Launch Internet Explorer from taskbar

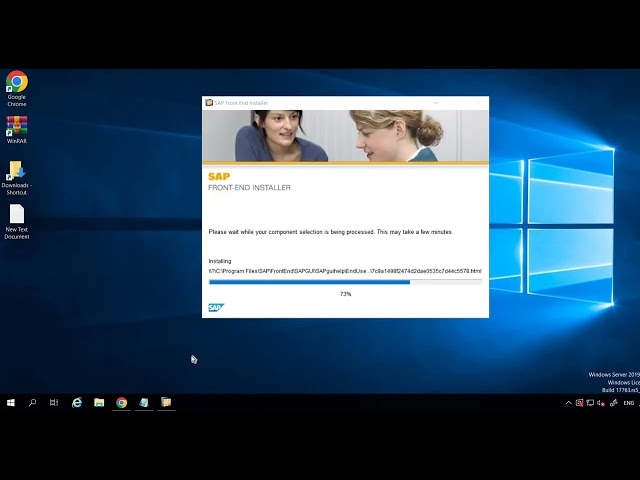pyautogui.click(x=77, y=403)
